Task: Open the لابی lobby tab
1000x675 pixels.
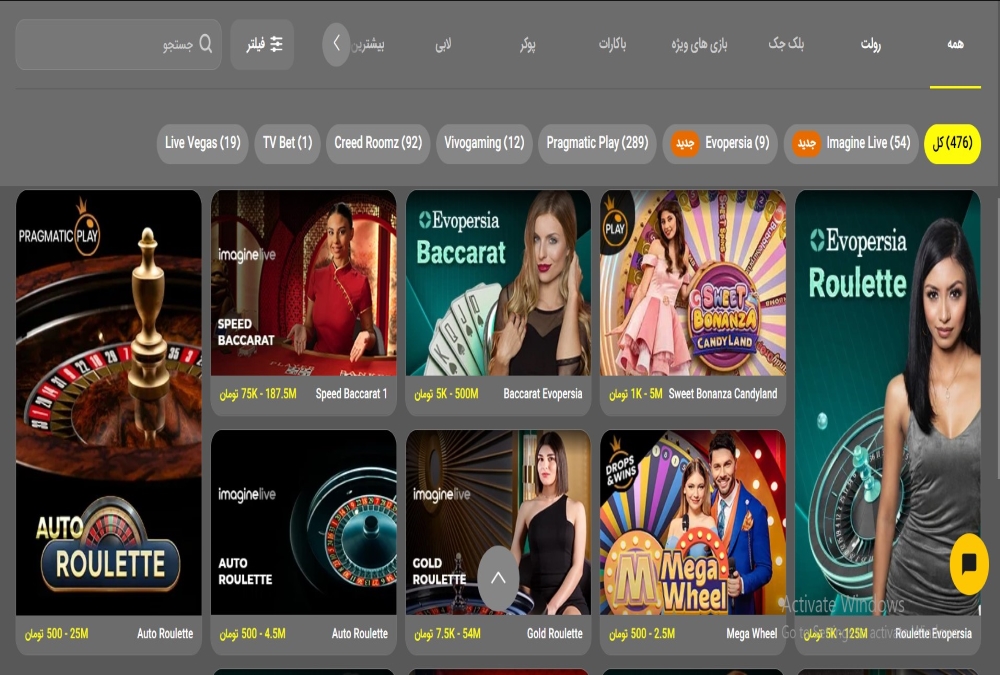Action: 443,44
